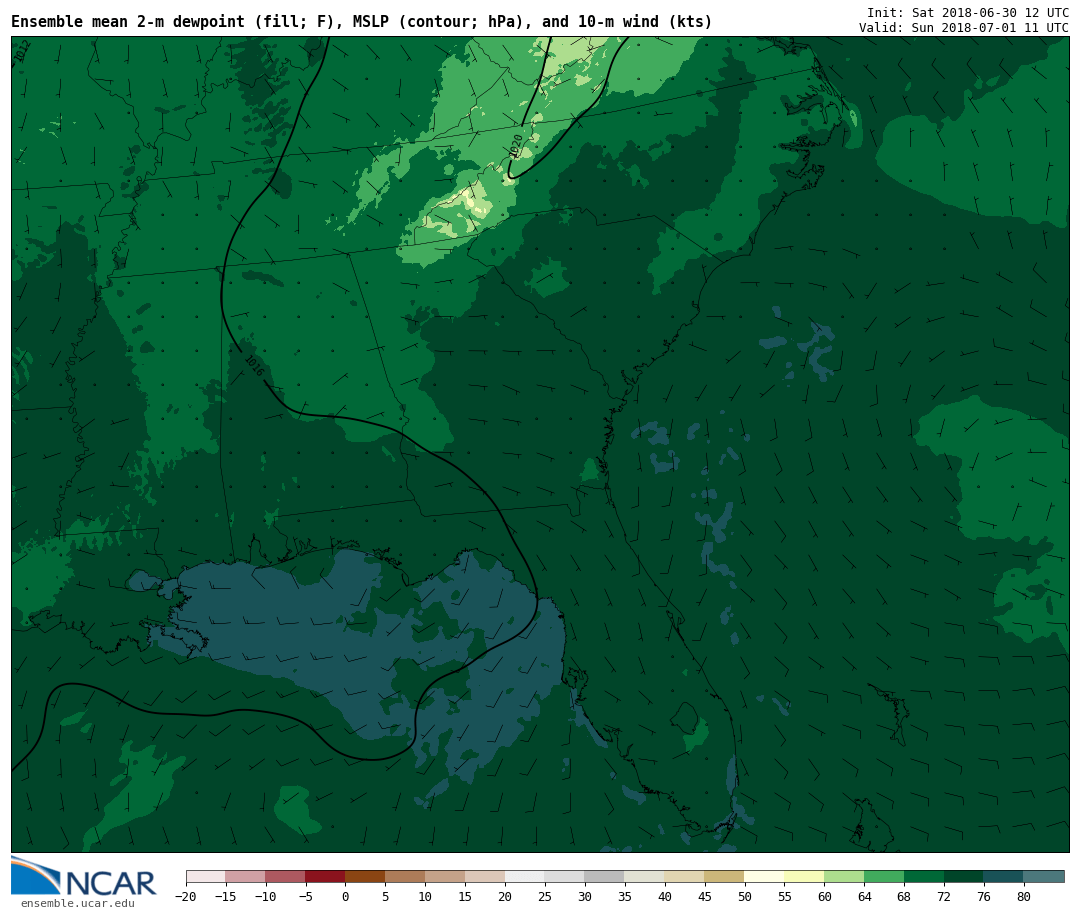The image size is (1080, 915).
Task: Click the 60 colorbar tick label
Action: 824,896
